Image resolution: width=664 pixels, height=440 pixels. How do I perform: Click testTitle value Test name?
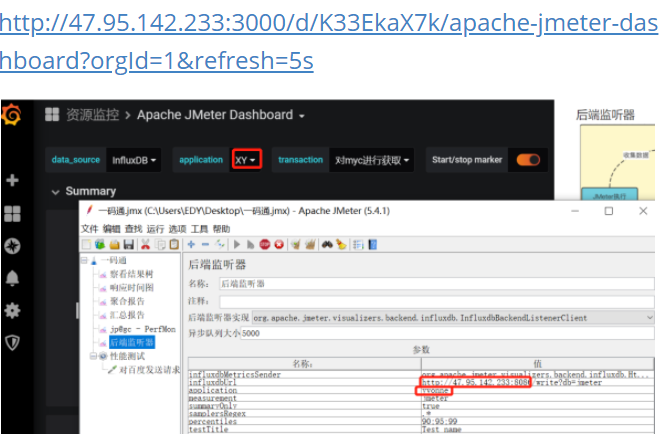[537, 429]
